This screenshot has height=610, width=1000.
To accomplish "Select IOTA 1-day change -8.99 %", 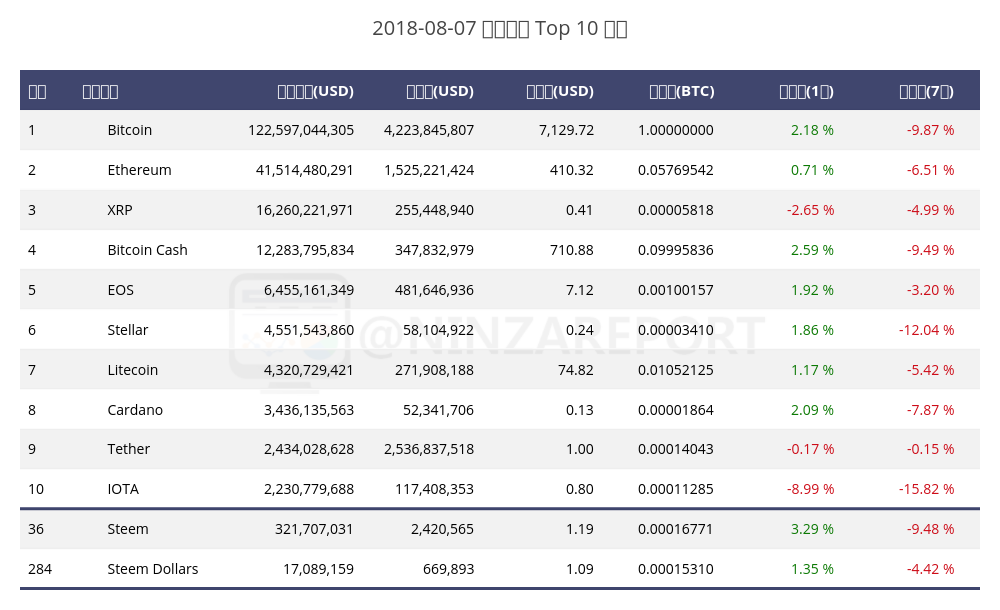I will (x=810, y=489).
